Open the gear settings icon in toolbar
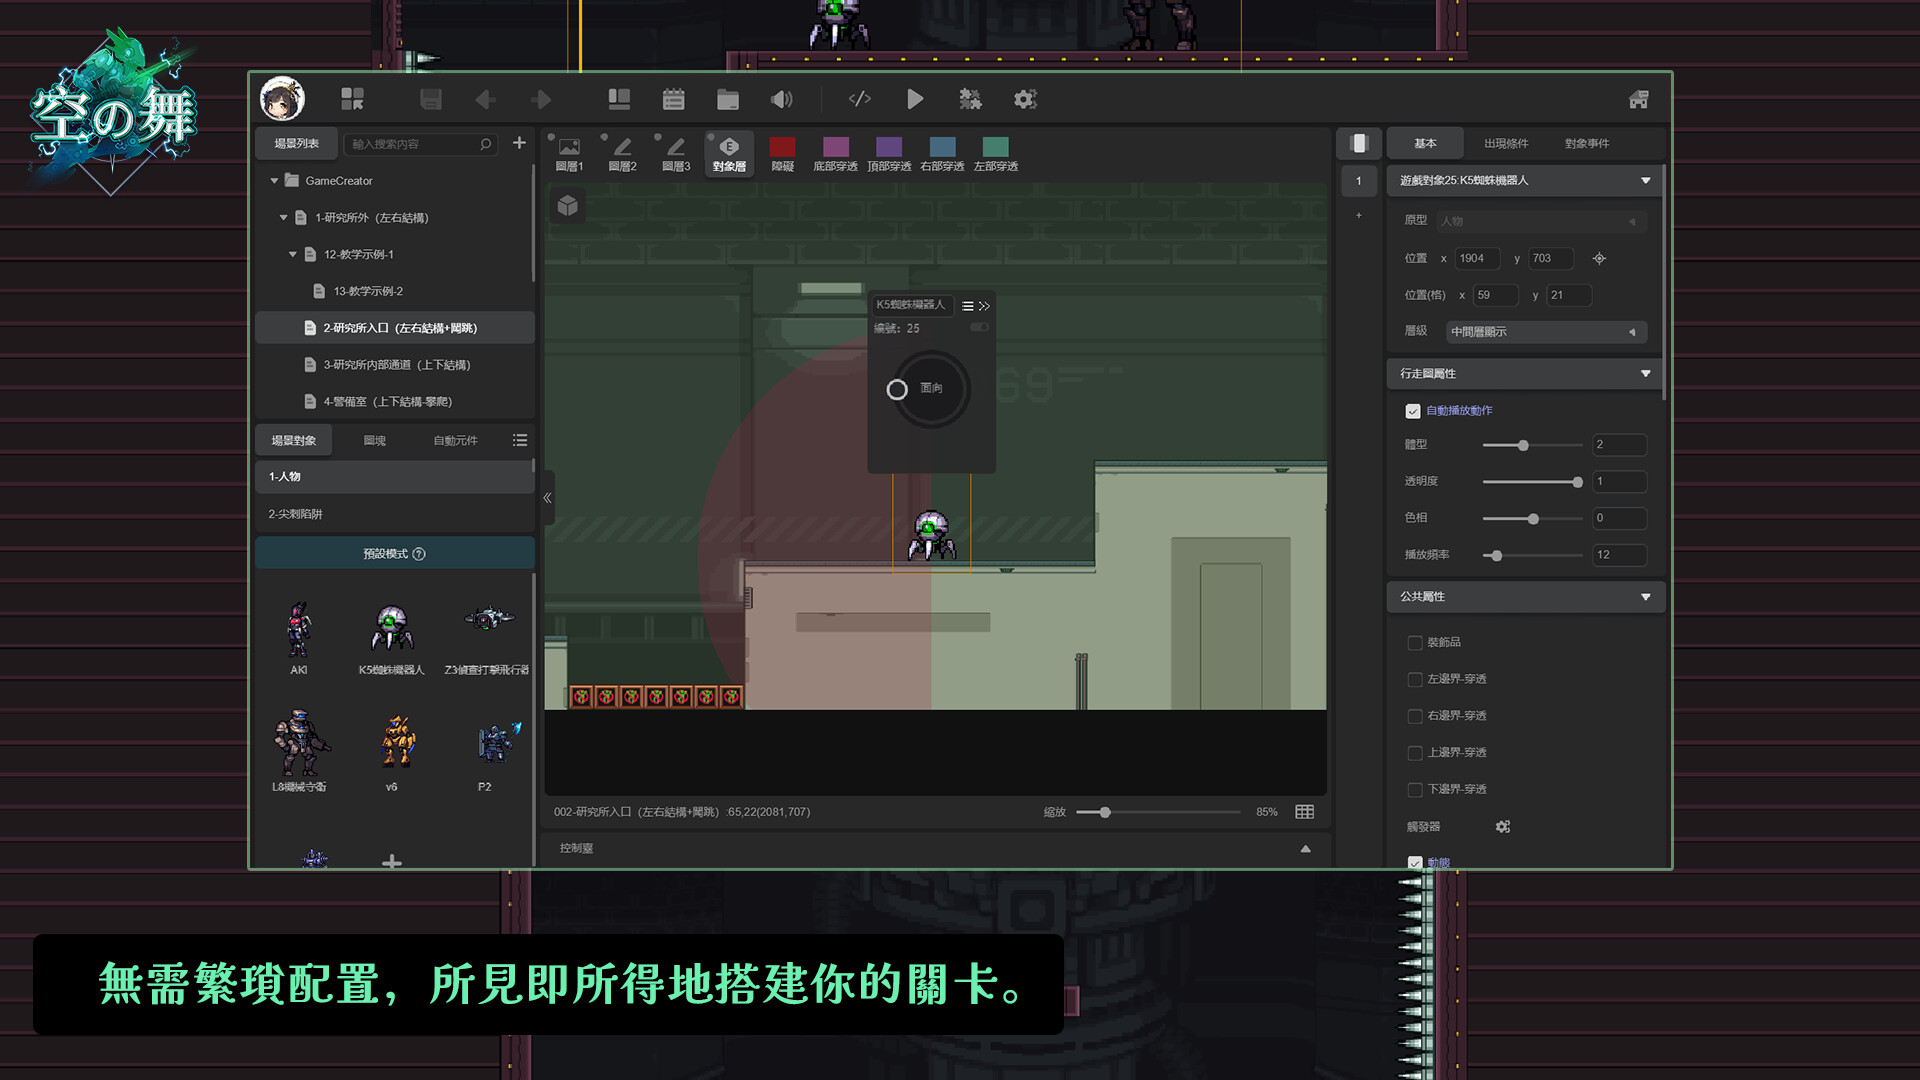Image resolution: width=1920 pixels, height=1080 pixels. (1025, 99)
